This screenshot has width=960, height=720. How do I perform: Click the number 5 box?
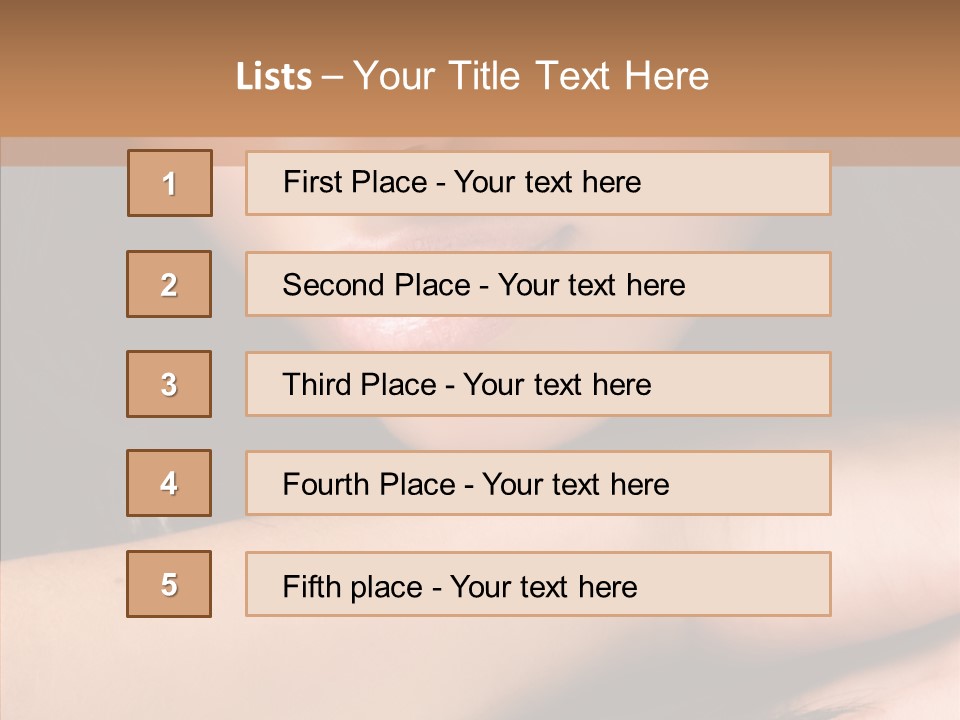[169, 584]
